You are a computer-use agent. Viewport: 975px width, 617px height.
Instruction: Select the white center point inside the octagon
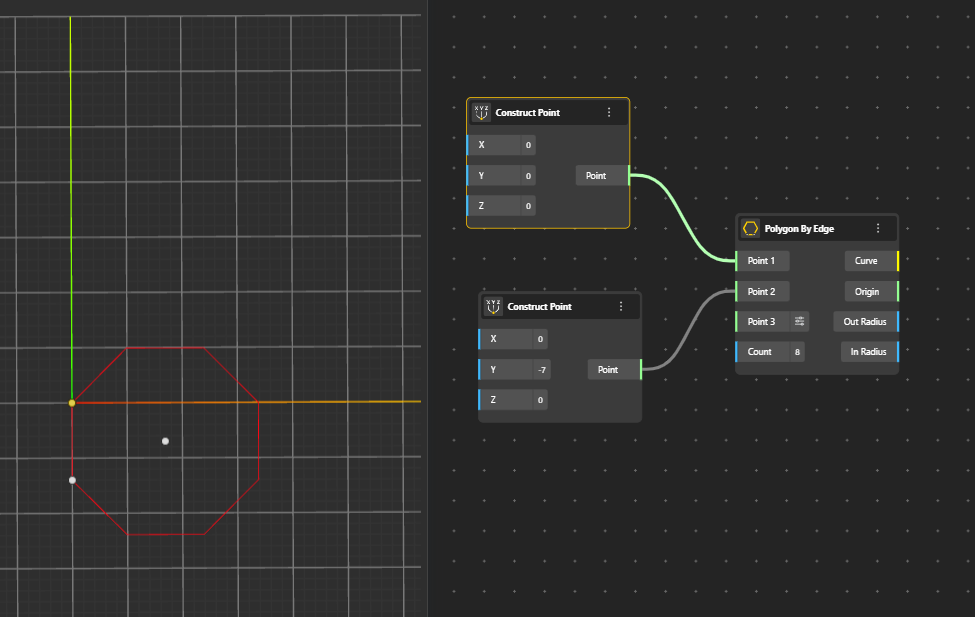pos(165,441)
